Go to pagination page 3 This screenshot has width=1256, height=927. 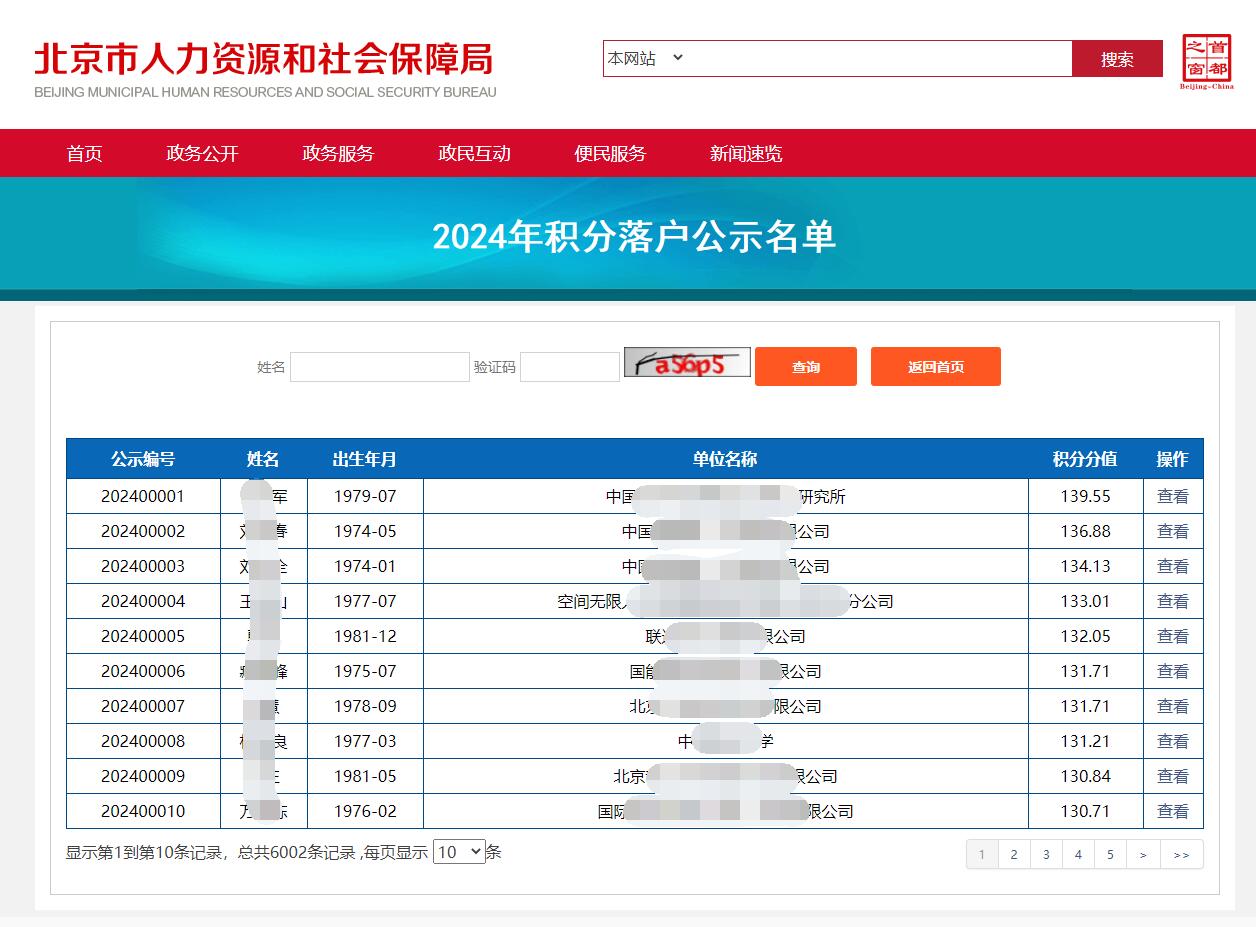point(1046,854)
